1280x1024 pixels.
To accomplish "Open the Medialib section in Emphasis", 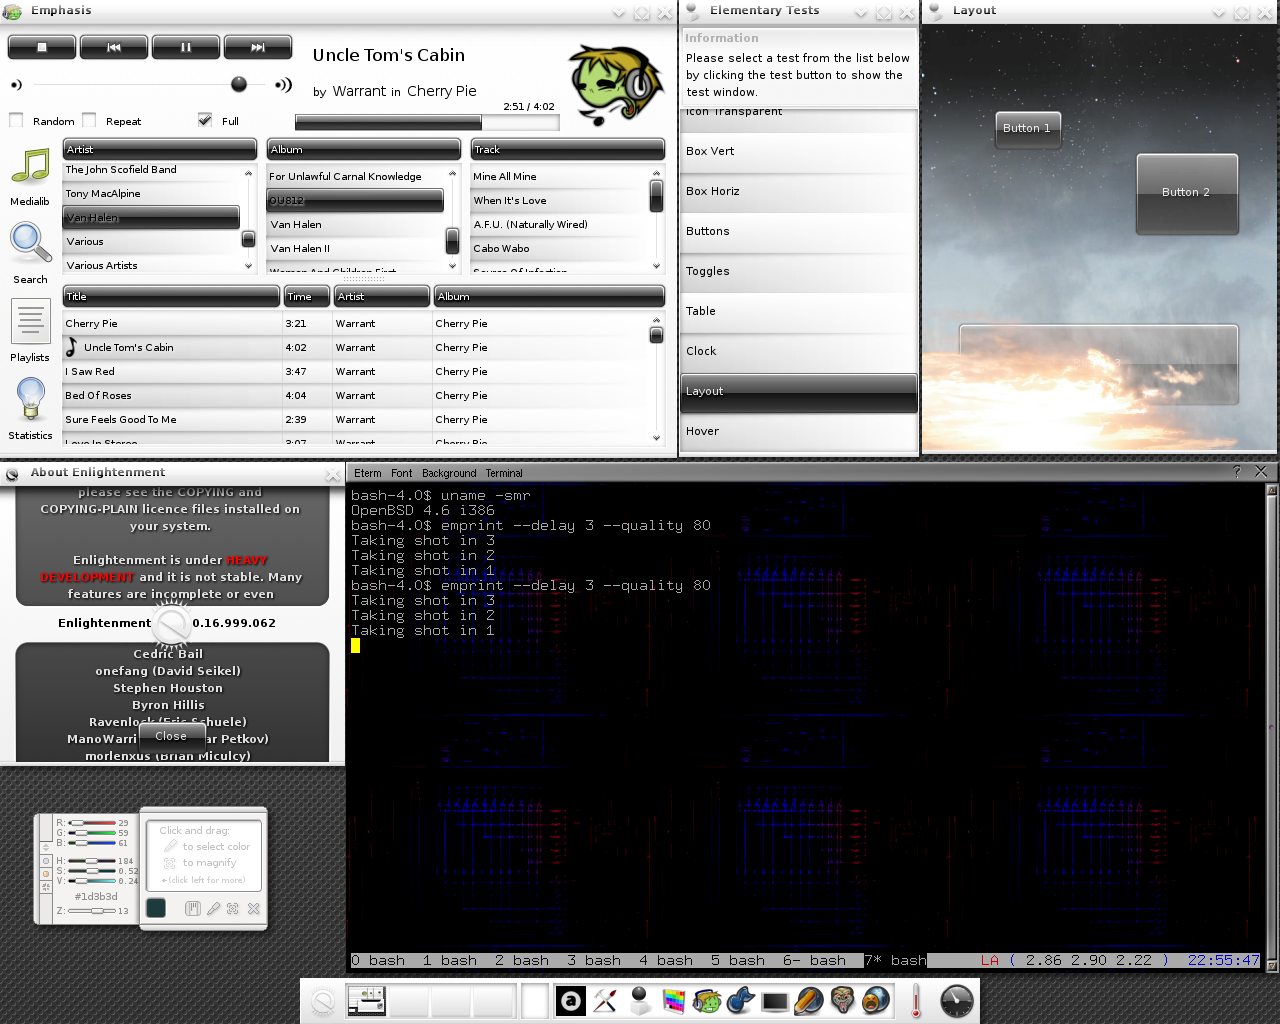I will (30, 177).
